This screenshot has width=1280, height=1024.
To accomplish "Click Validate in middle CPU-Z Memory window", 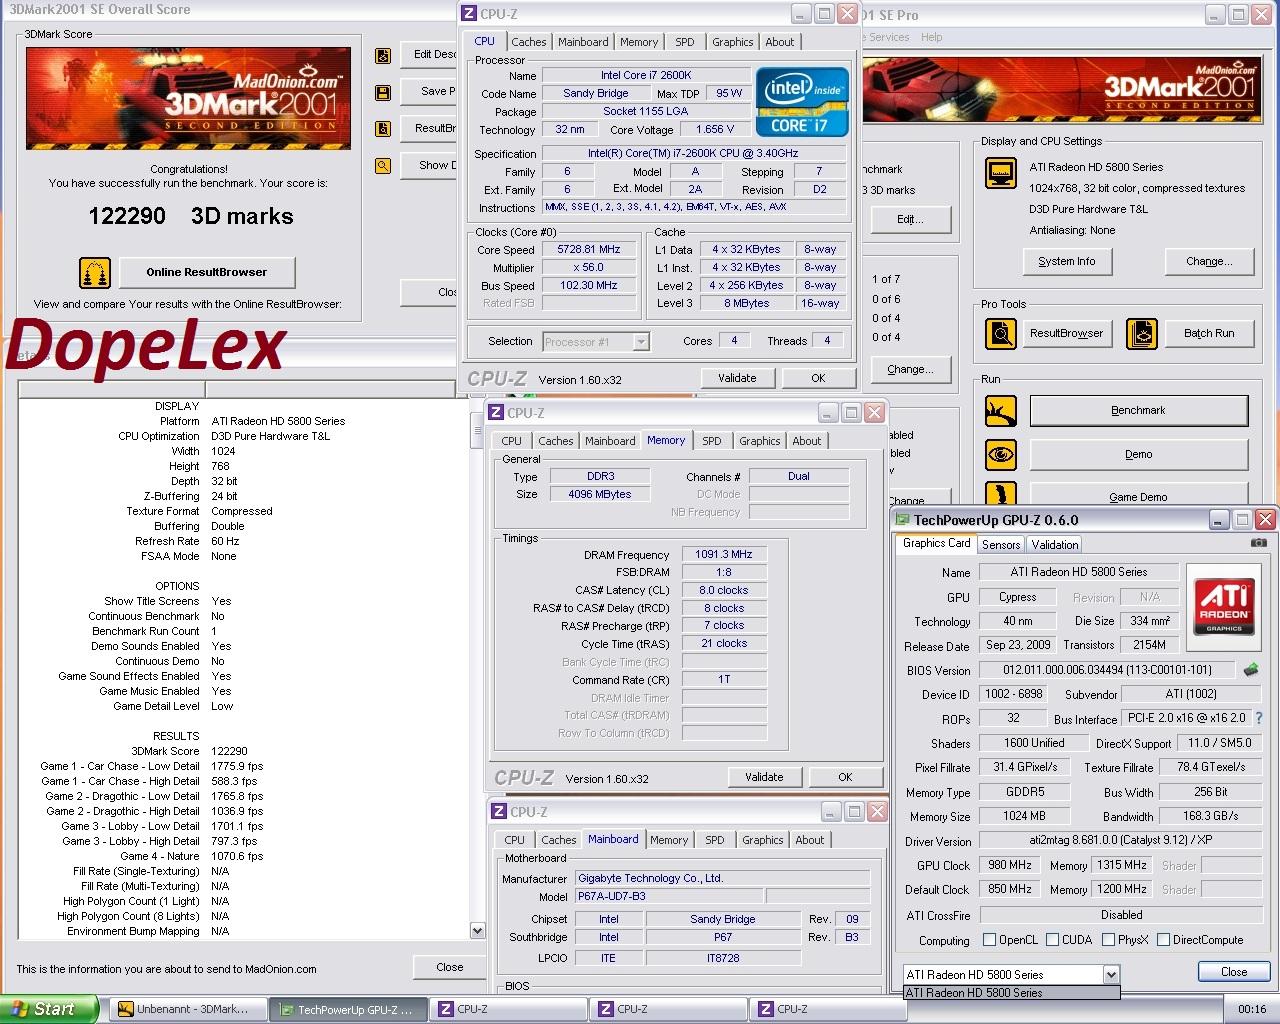I will [764, 777].
